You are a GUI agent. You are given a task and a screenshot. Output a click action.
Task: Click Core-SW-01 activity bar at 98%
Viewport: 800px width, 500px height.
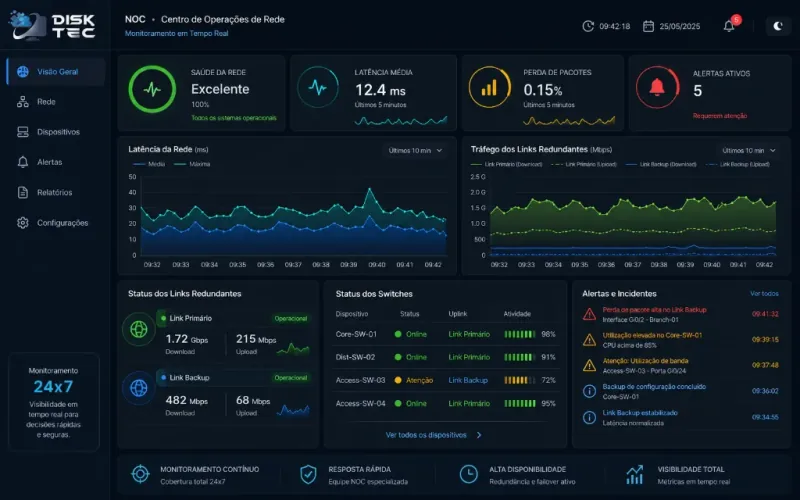pos(519,334)
